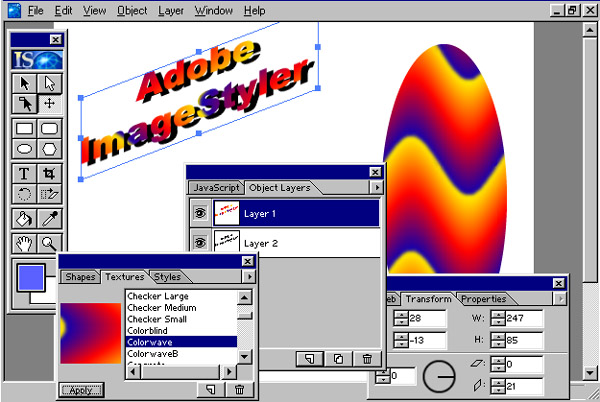Create new texture in Textures palette
The height and width of the screenshot is (402, 600).
(210, 390)
